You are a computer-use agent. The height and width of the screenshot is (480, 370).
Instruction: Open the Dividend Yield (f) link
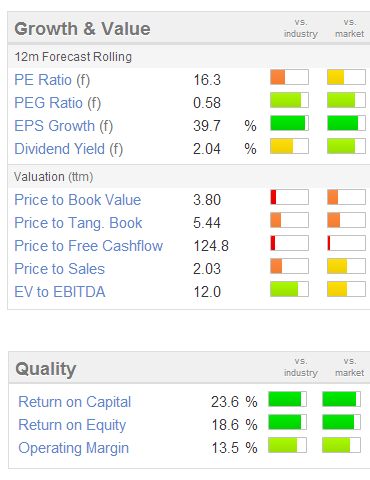click(x=69, y=149)
